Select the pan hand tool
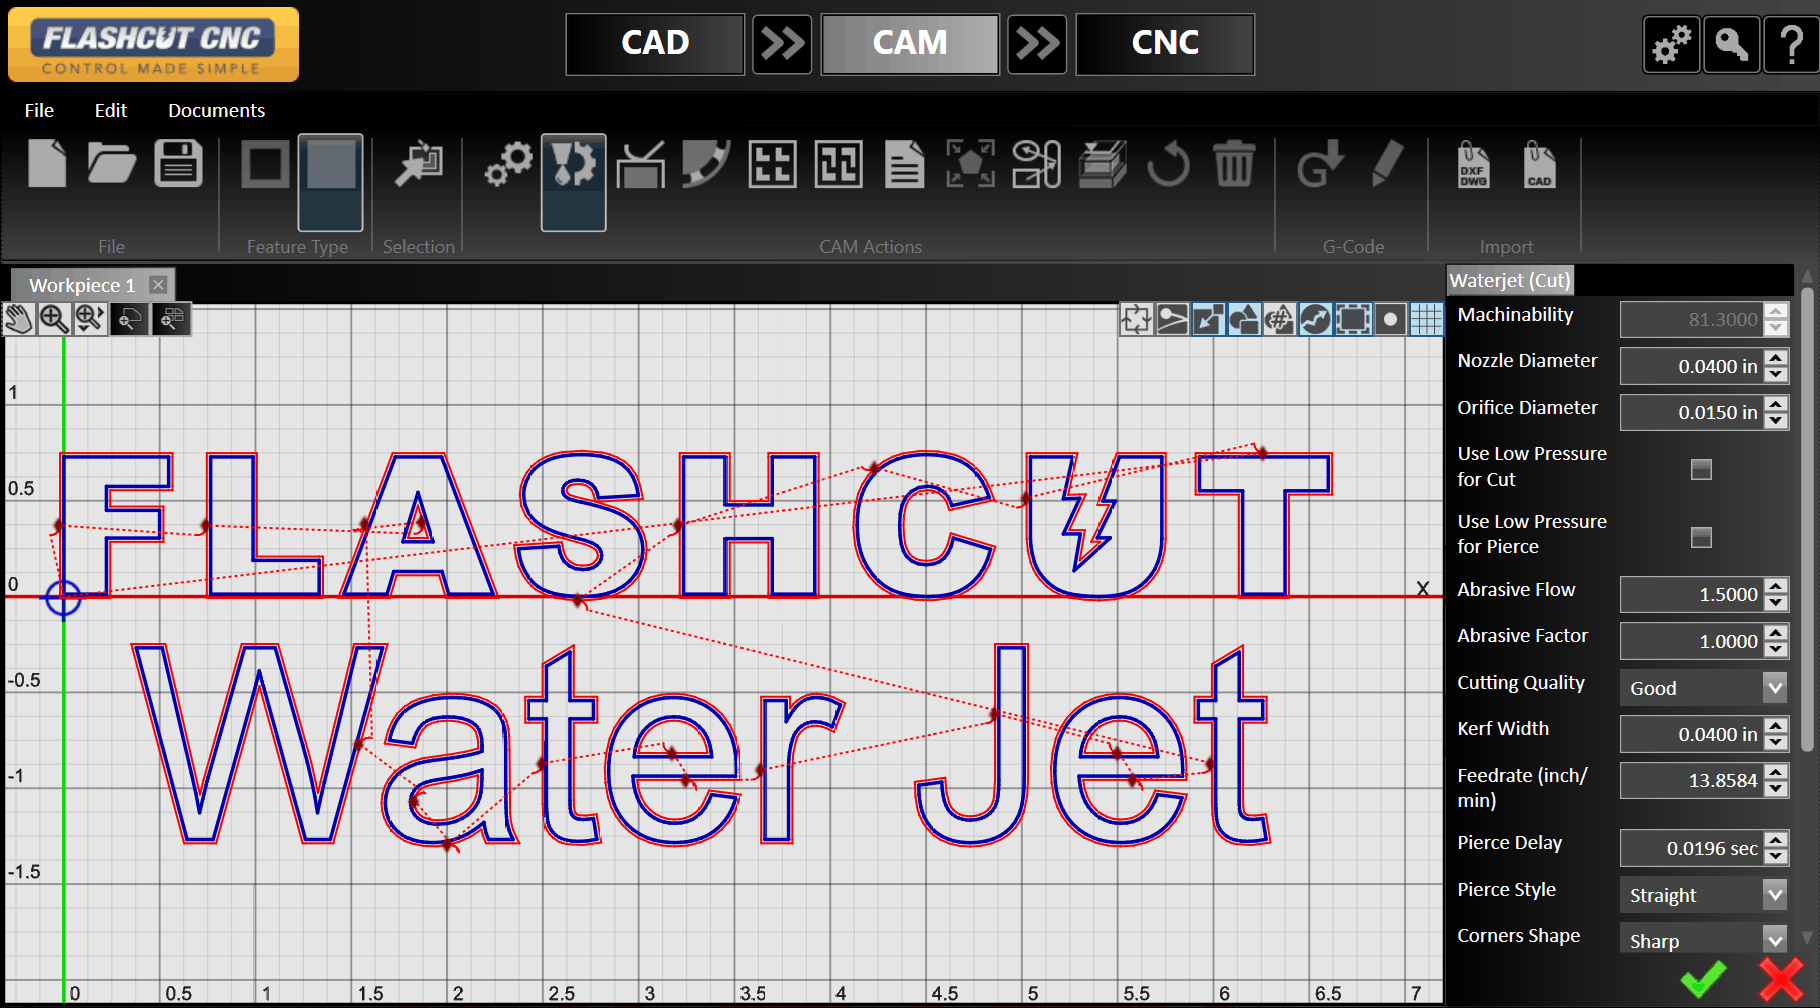The height and width of the screenshot is (1008, 1820). (19, 319)
